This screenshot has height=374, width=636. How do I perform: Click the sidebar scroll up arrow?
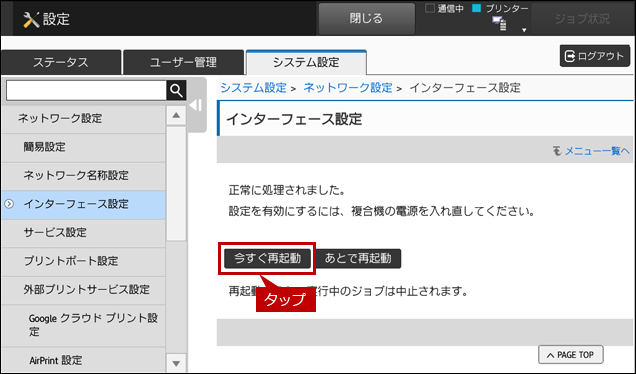click(x=176, y=116)
